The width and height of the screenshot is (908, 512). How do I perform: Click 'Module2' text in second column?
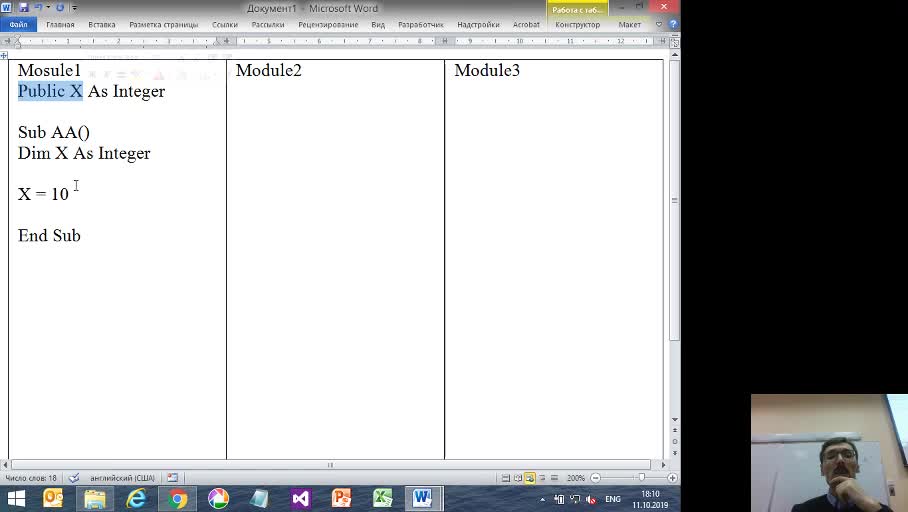269,71
